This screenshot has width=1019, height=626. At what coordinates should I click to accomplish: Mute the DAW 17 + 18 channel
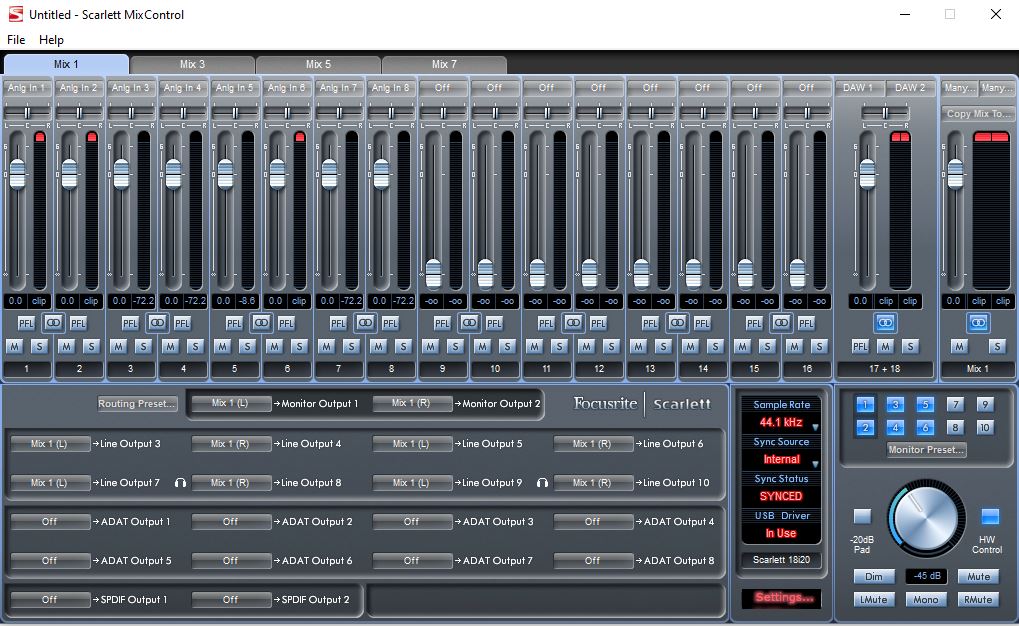tap(885, 346)
